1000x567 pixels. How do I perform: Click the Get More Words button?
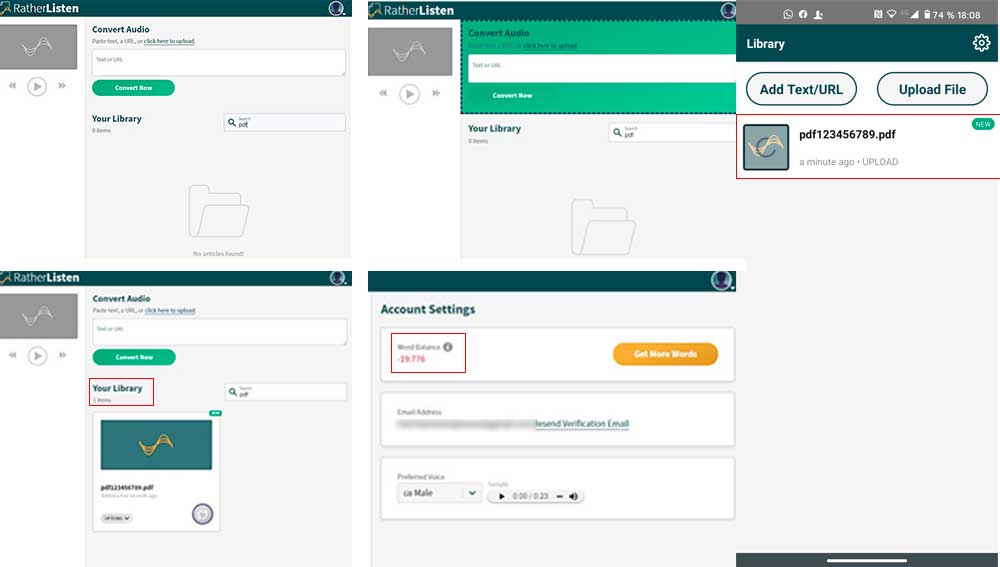pos(665,354)
